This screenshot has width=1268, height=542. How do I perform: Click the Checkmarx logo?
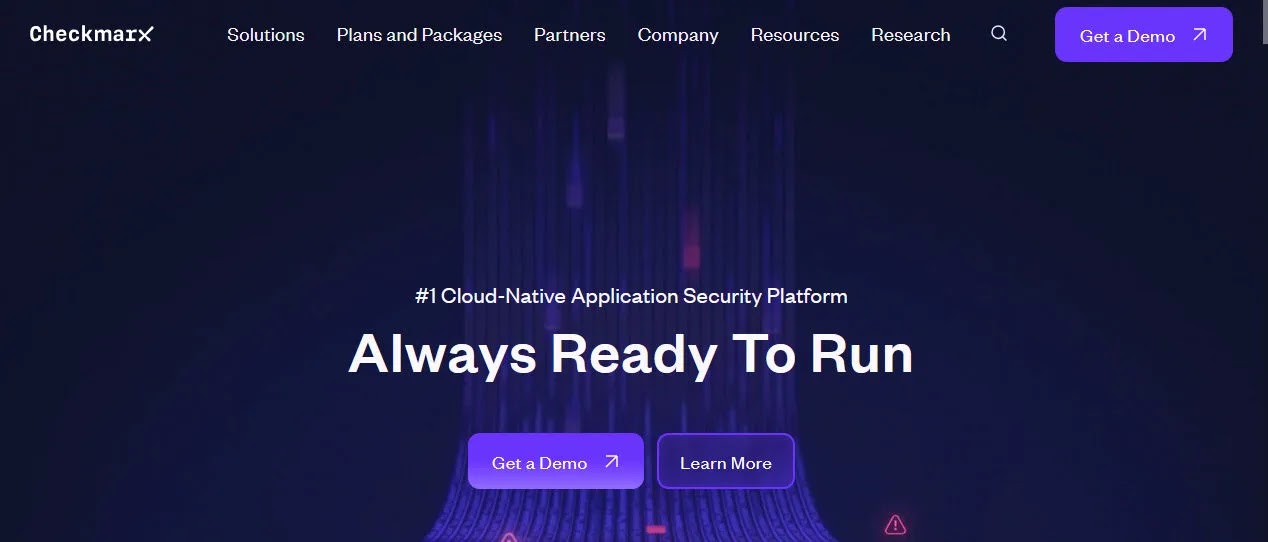coord(91,34)
